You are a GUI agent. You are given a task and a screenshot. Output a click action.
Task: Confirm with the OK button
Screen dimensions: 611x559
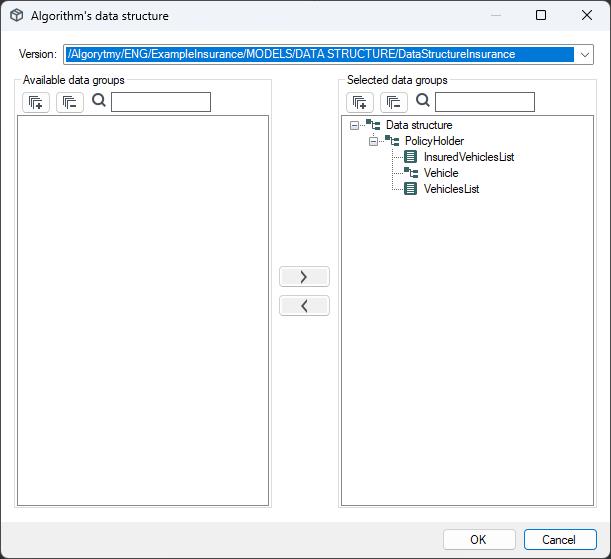[x=479, y=540]
